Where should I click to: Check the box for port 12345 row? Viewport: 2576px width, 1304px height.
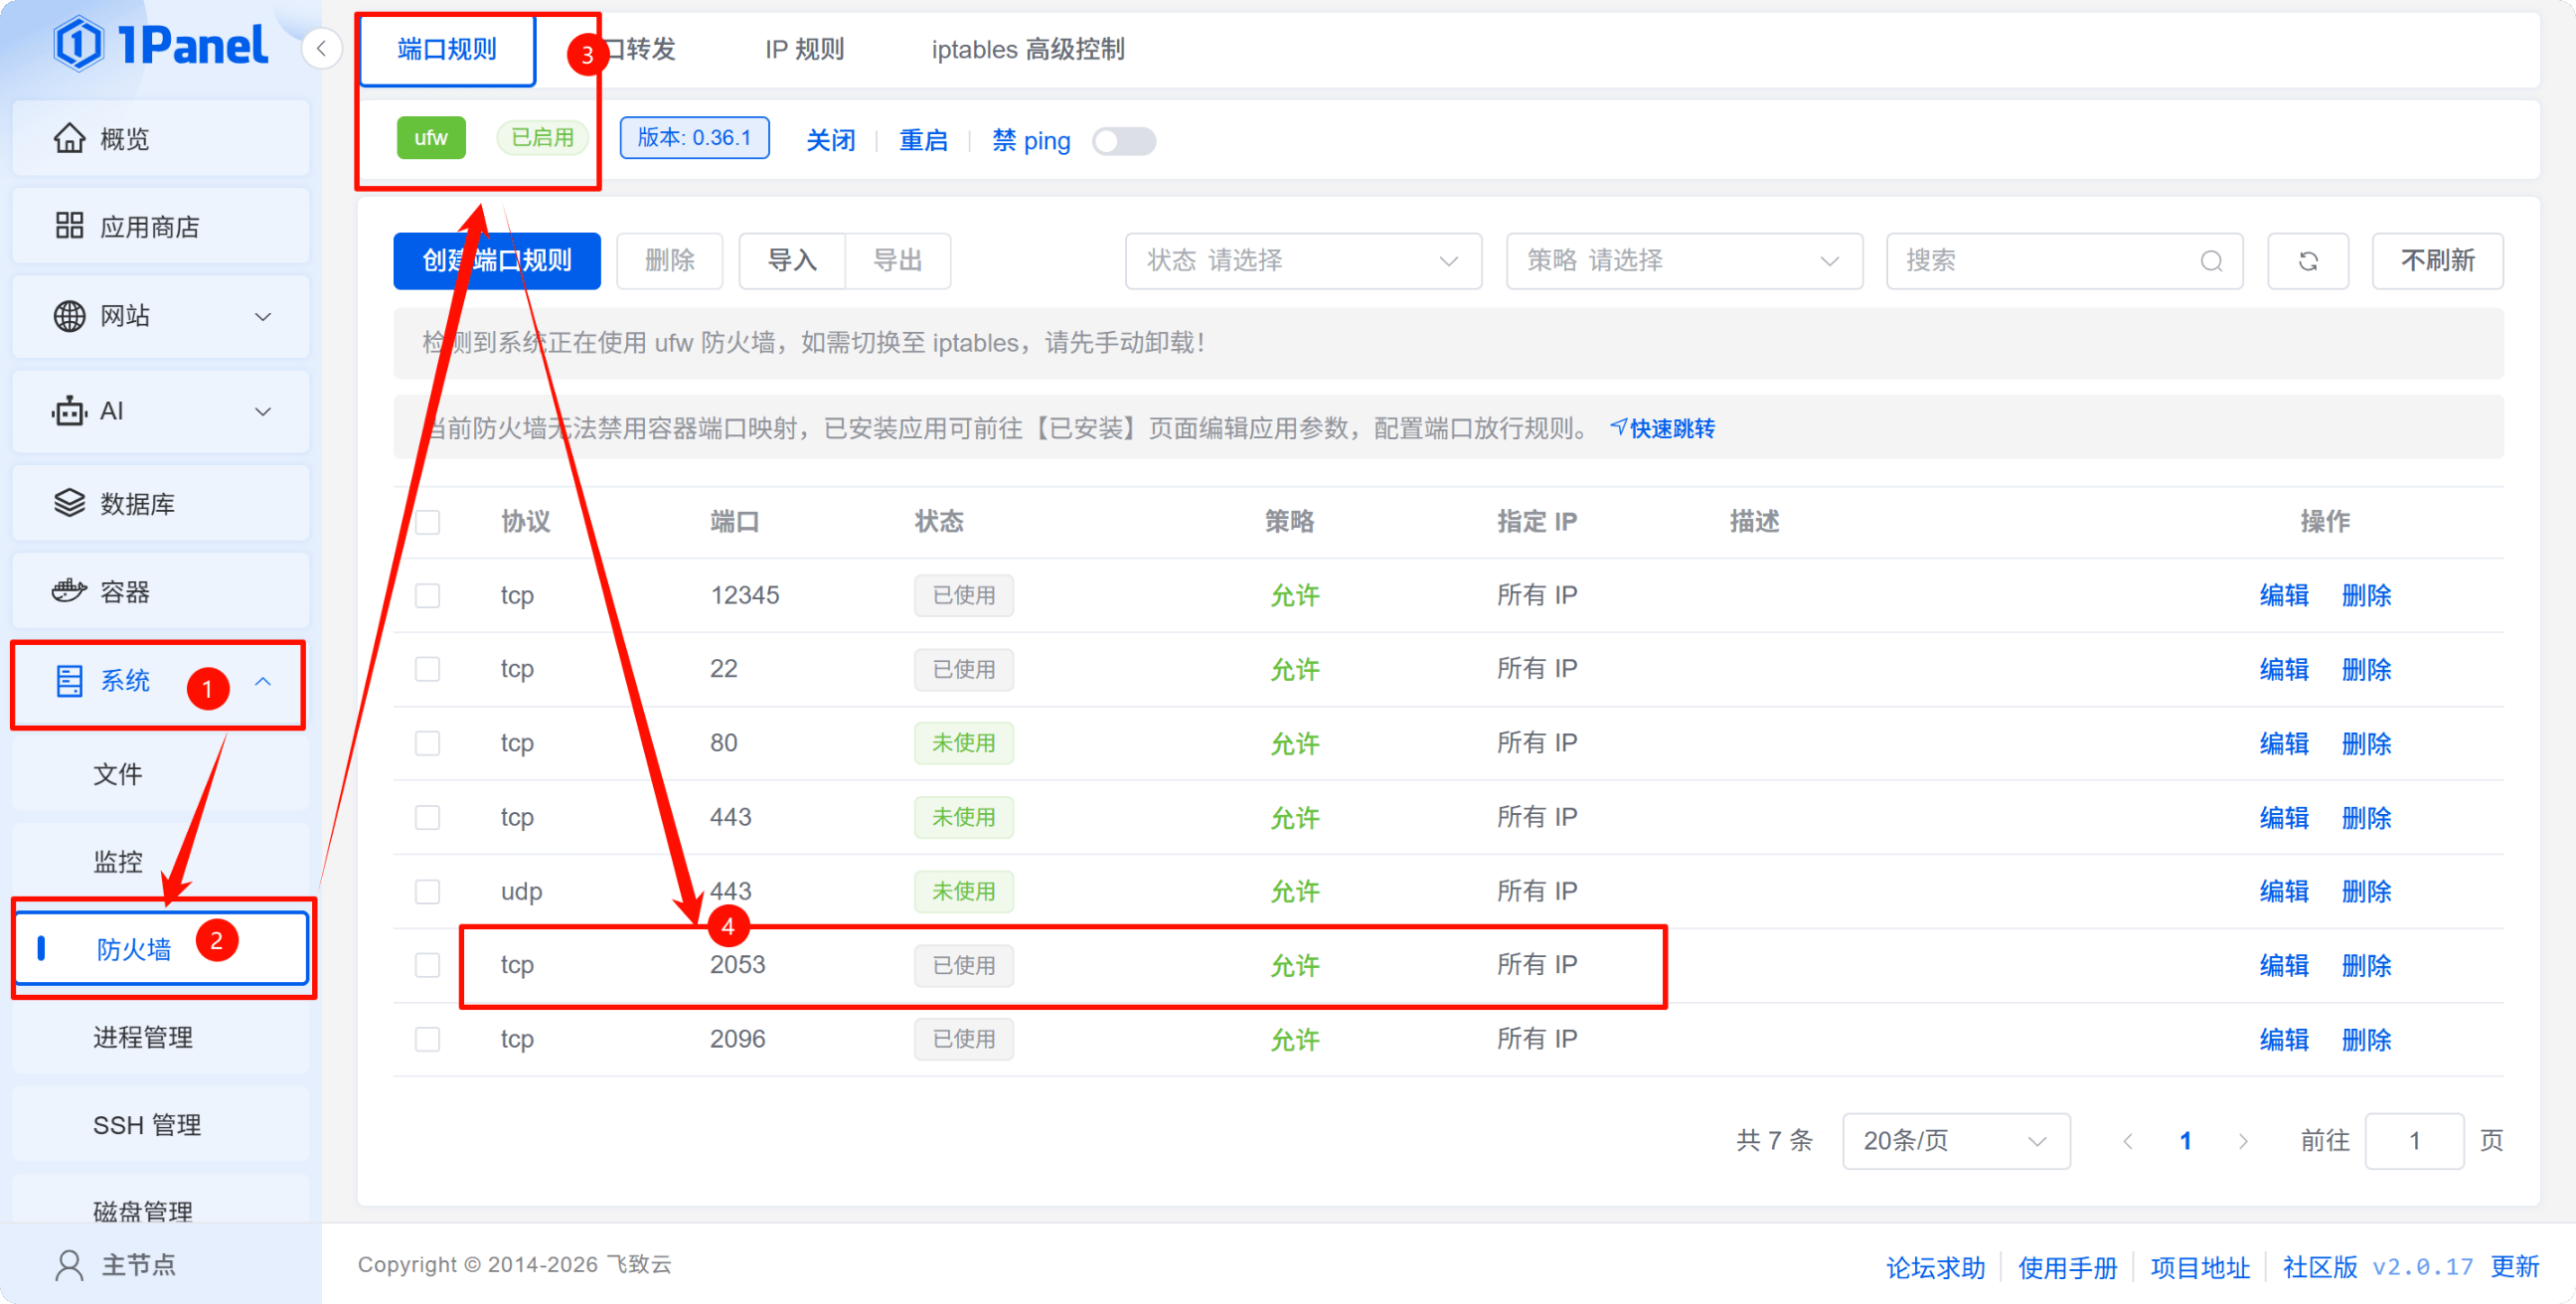pyautogui.click(x=428, y=595)
